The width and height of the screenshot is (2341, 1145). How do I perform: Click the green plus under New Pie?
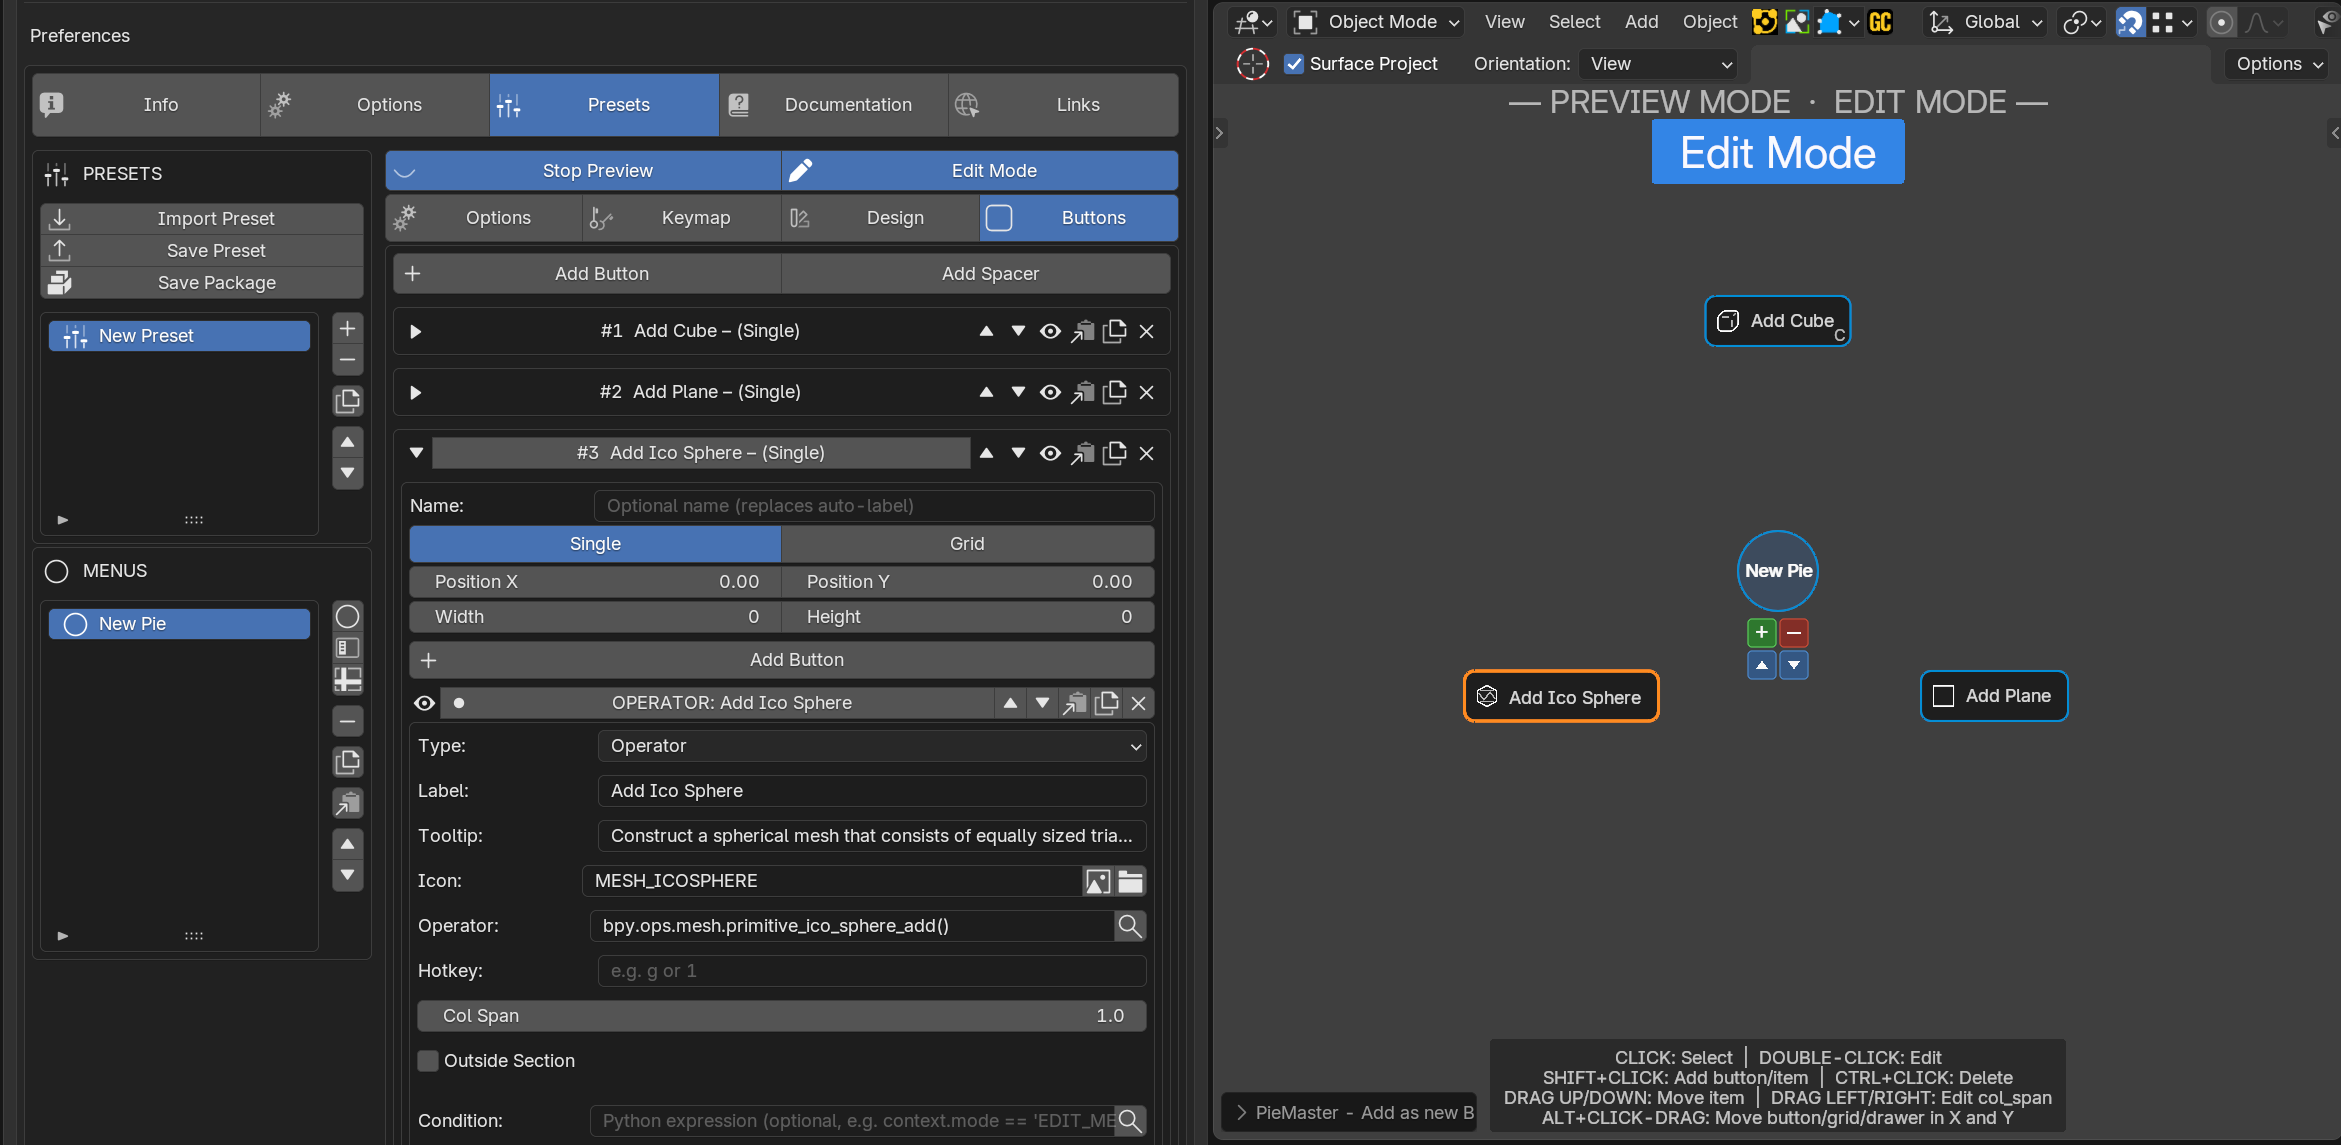[1762, 632]
